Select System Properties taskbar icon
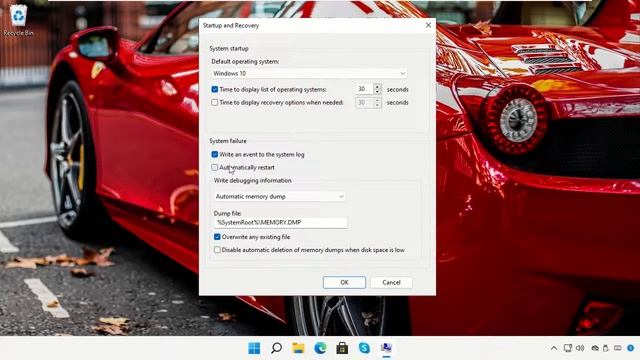Screen dimensions: 640x360 click(386, 348)
